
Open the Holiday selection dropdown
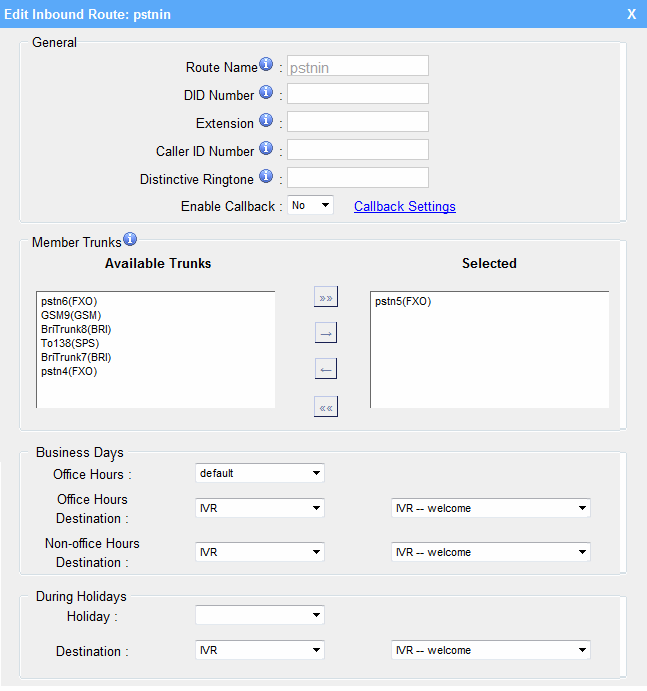click(259, 615)
